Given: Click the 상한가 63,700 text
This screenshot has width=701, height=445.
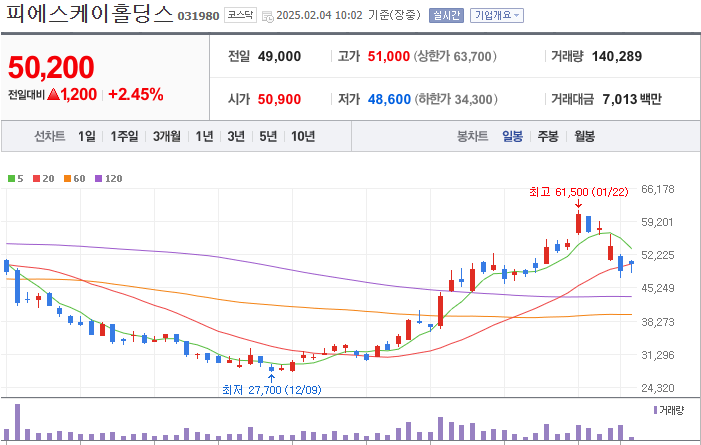Looking at the screenshot, I should (455, 56).
